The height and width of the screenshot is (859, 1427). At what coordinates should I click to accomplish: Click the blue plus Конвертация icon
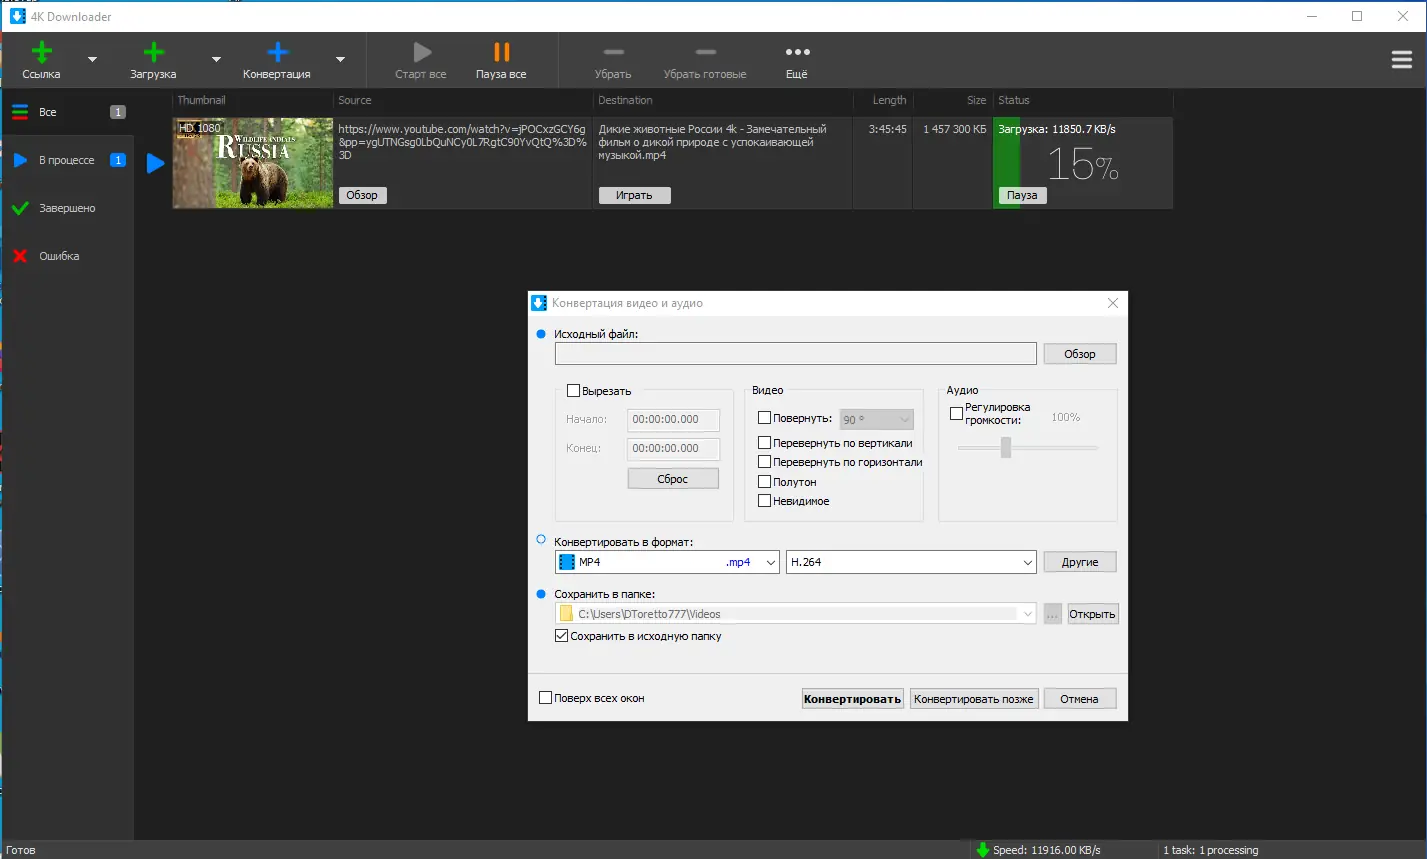pos(278,52)
